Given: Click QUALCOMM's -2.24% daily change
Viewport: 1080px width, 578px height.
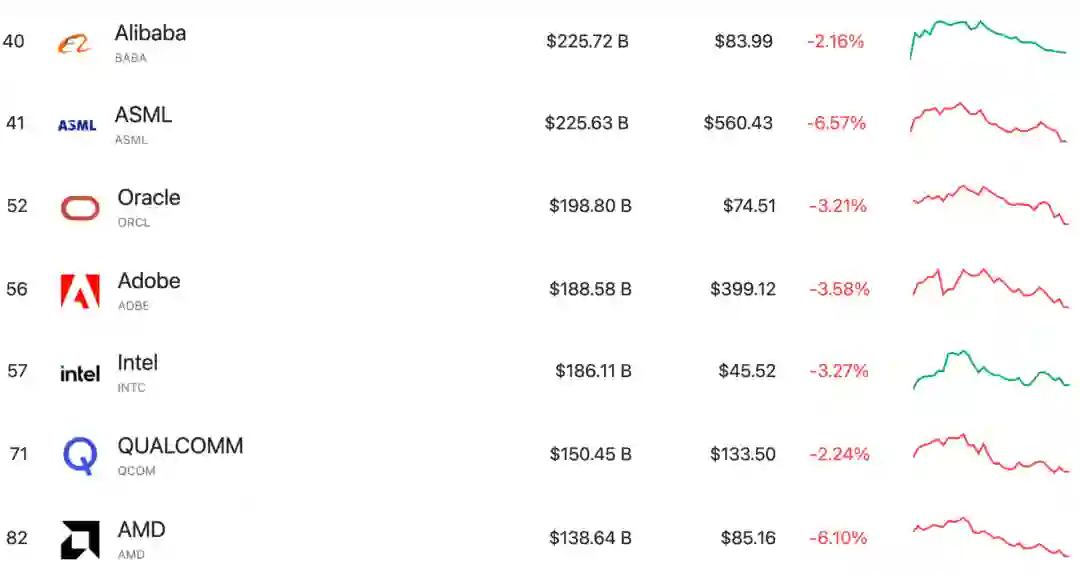Looking at the screenshot, I should [839, 454].
